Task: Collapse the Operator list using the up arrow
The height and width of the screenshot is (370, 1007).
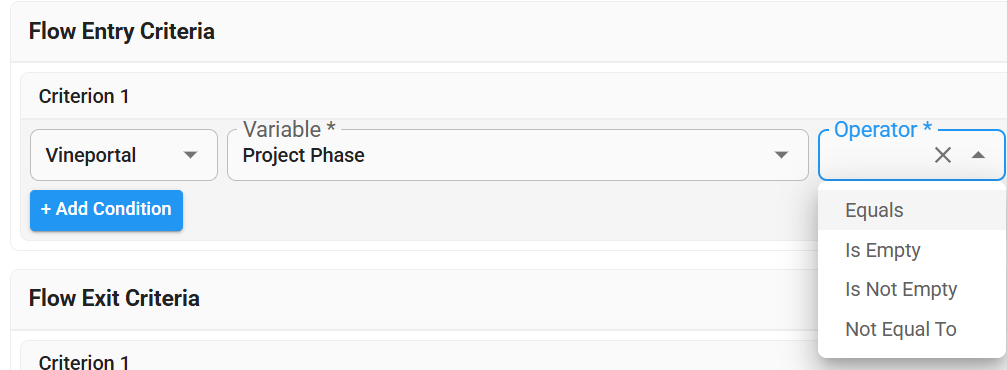Action: click(x=978, y=155)
